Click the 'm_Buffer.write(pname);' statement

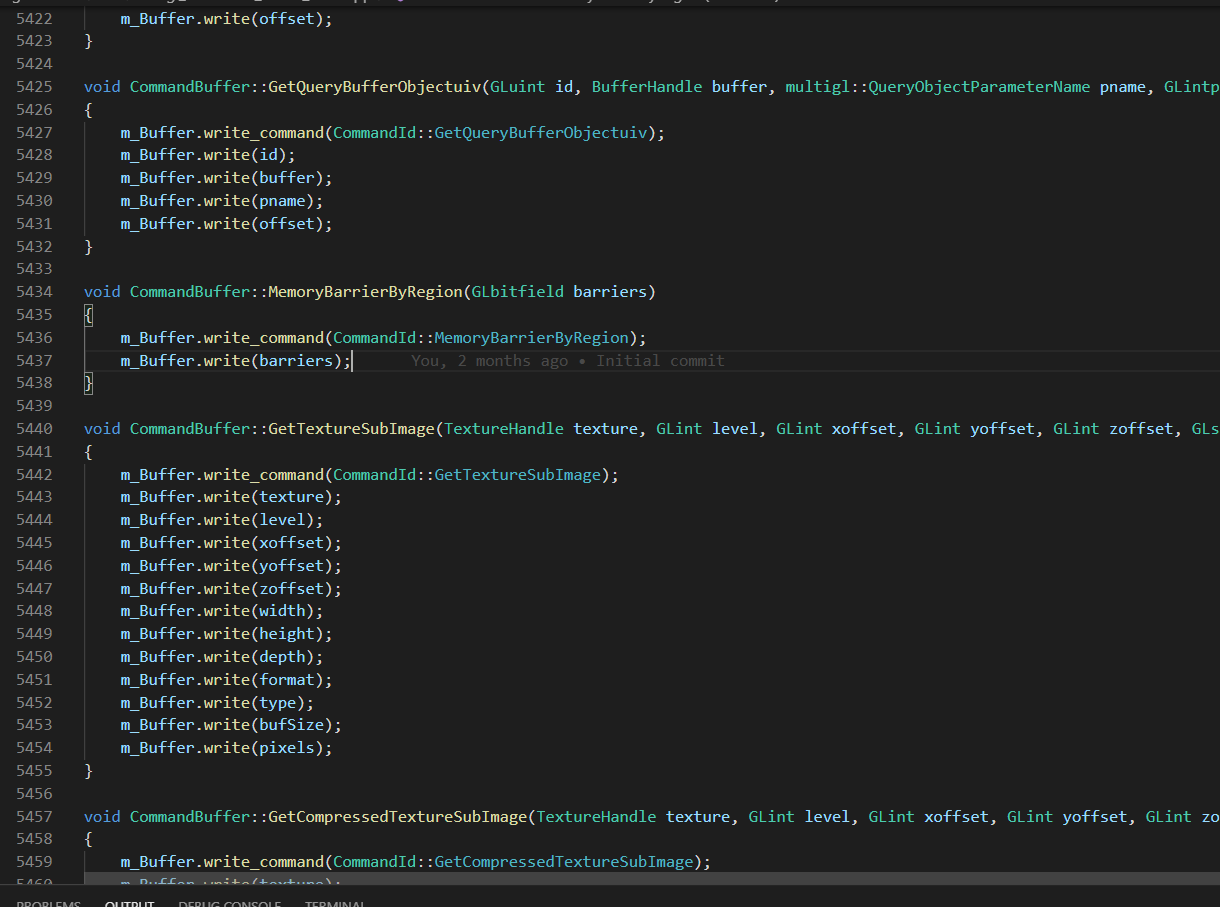tap(222, 201)
